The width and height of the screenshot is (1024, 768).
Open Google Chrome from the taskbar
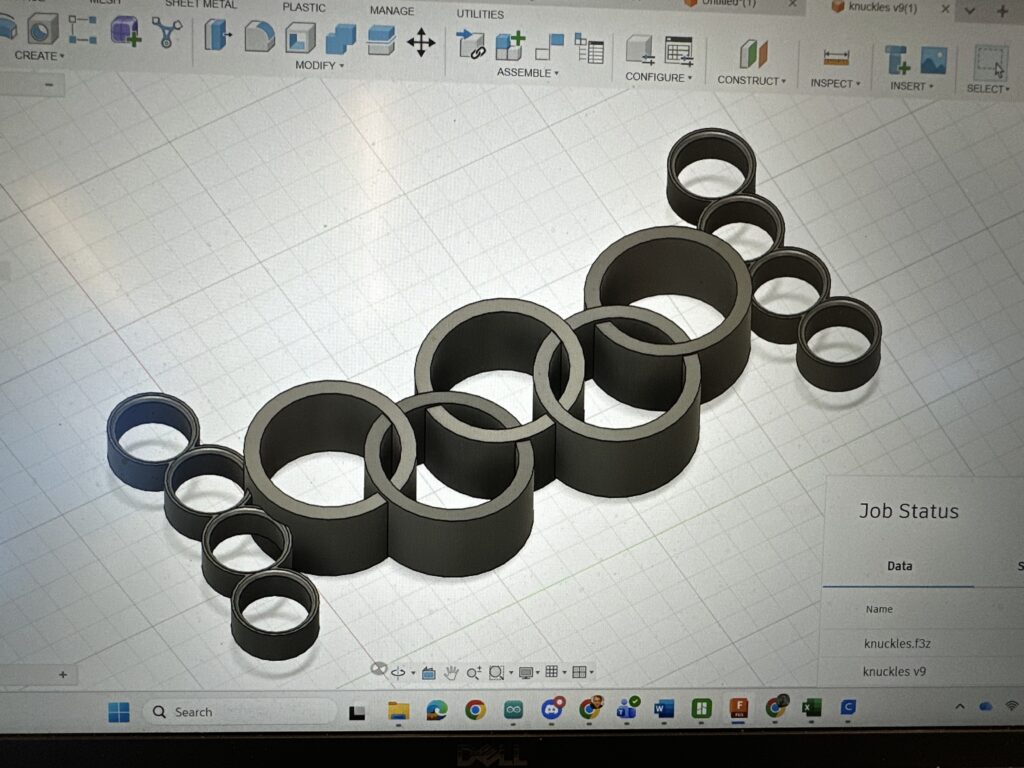coord(475,711)
